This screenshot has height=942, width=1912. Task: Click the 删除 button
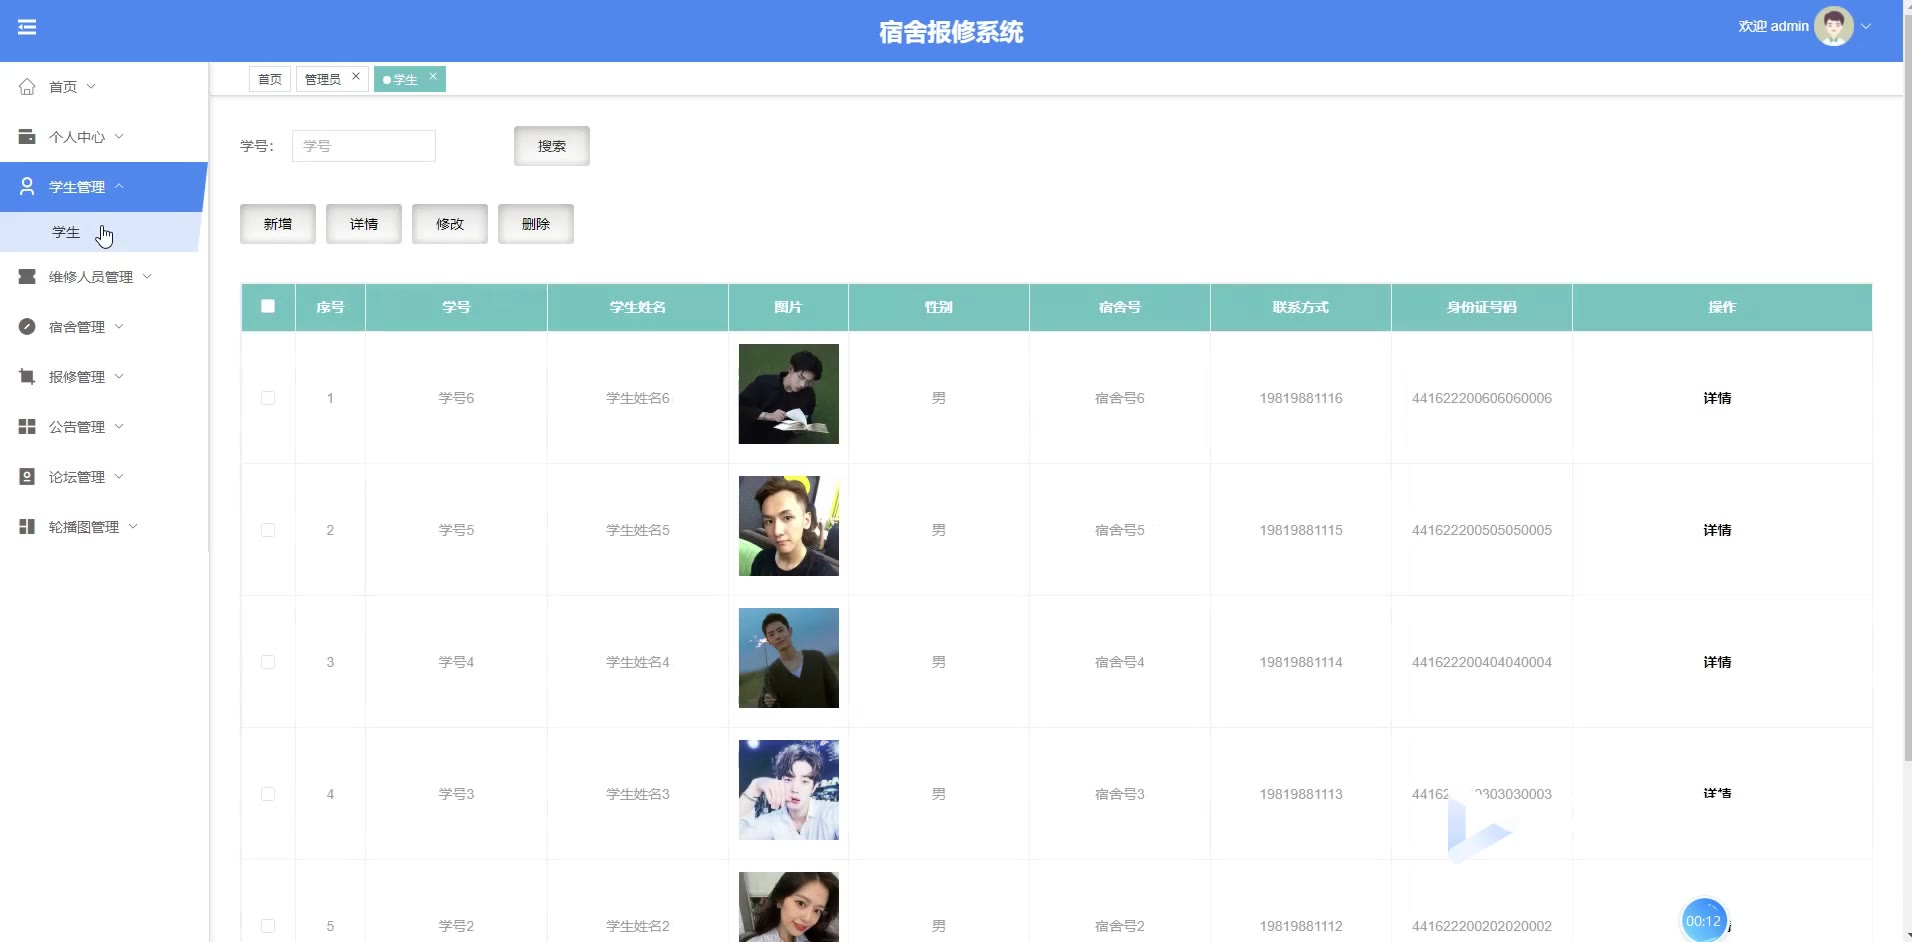click(x=536, y=224)
